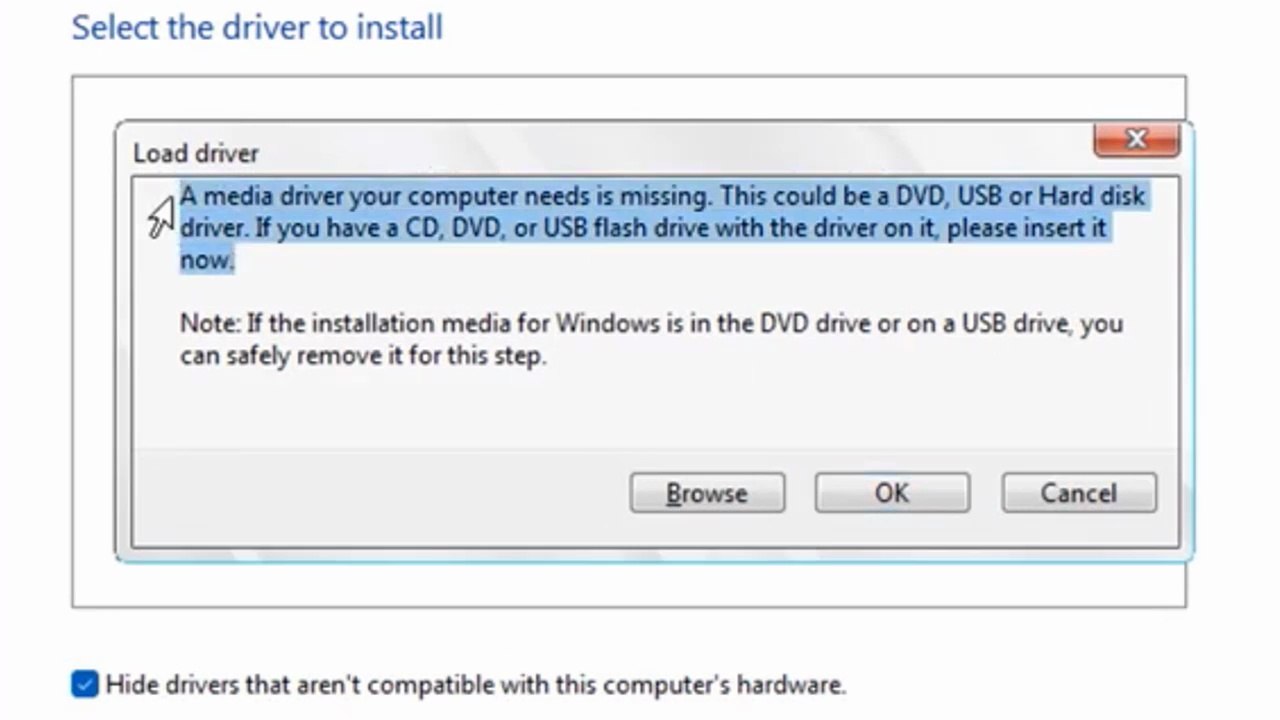The width and height of the screenshot is (1280, 720).
Task: Click the white space below the note text
Action: tap(650, 410)
